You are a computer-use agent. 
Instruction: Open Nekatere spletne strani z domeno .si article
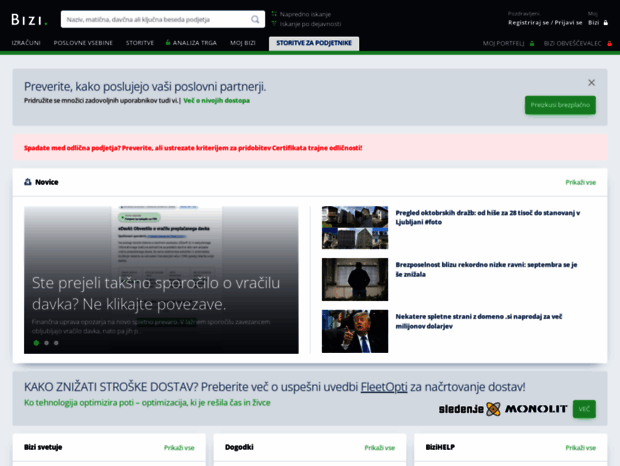point(478,321)
